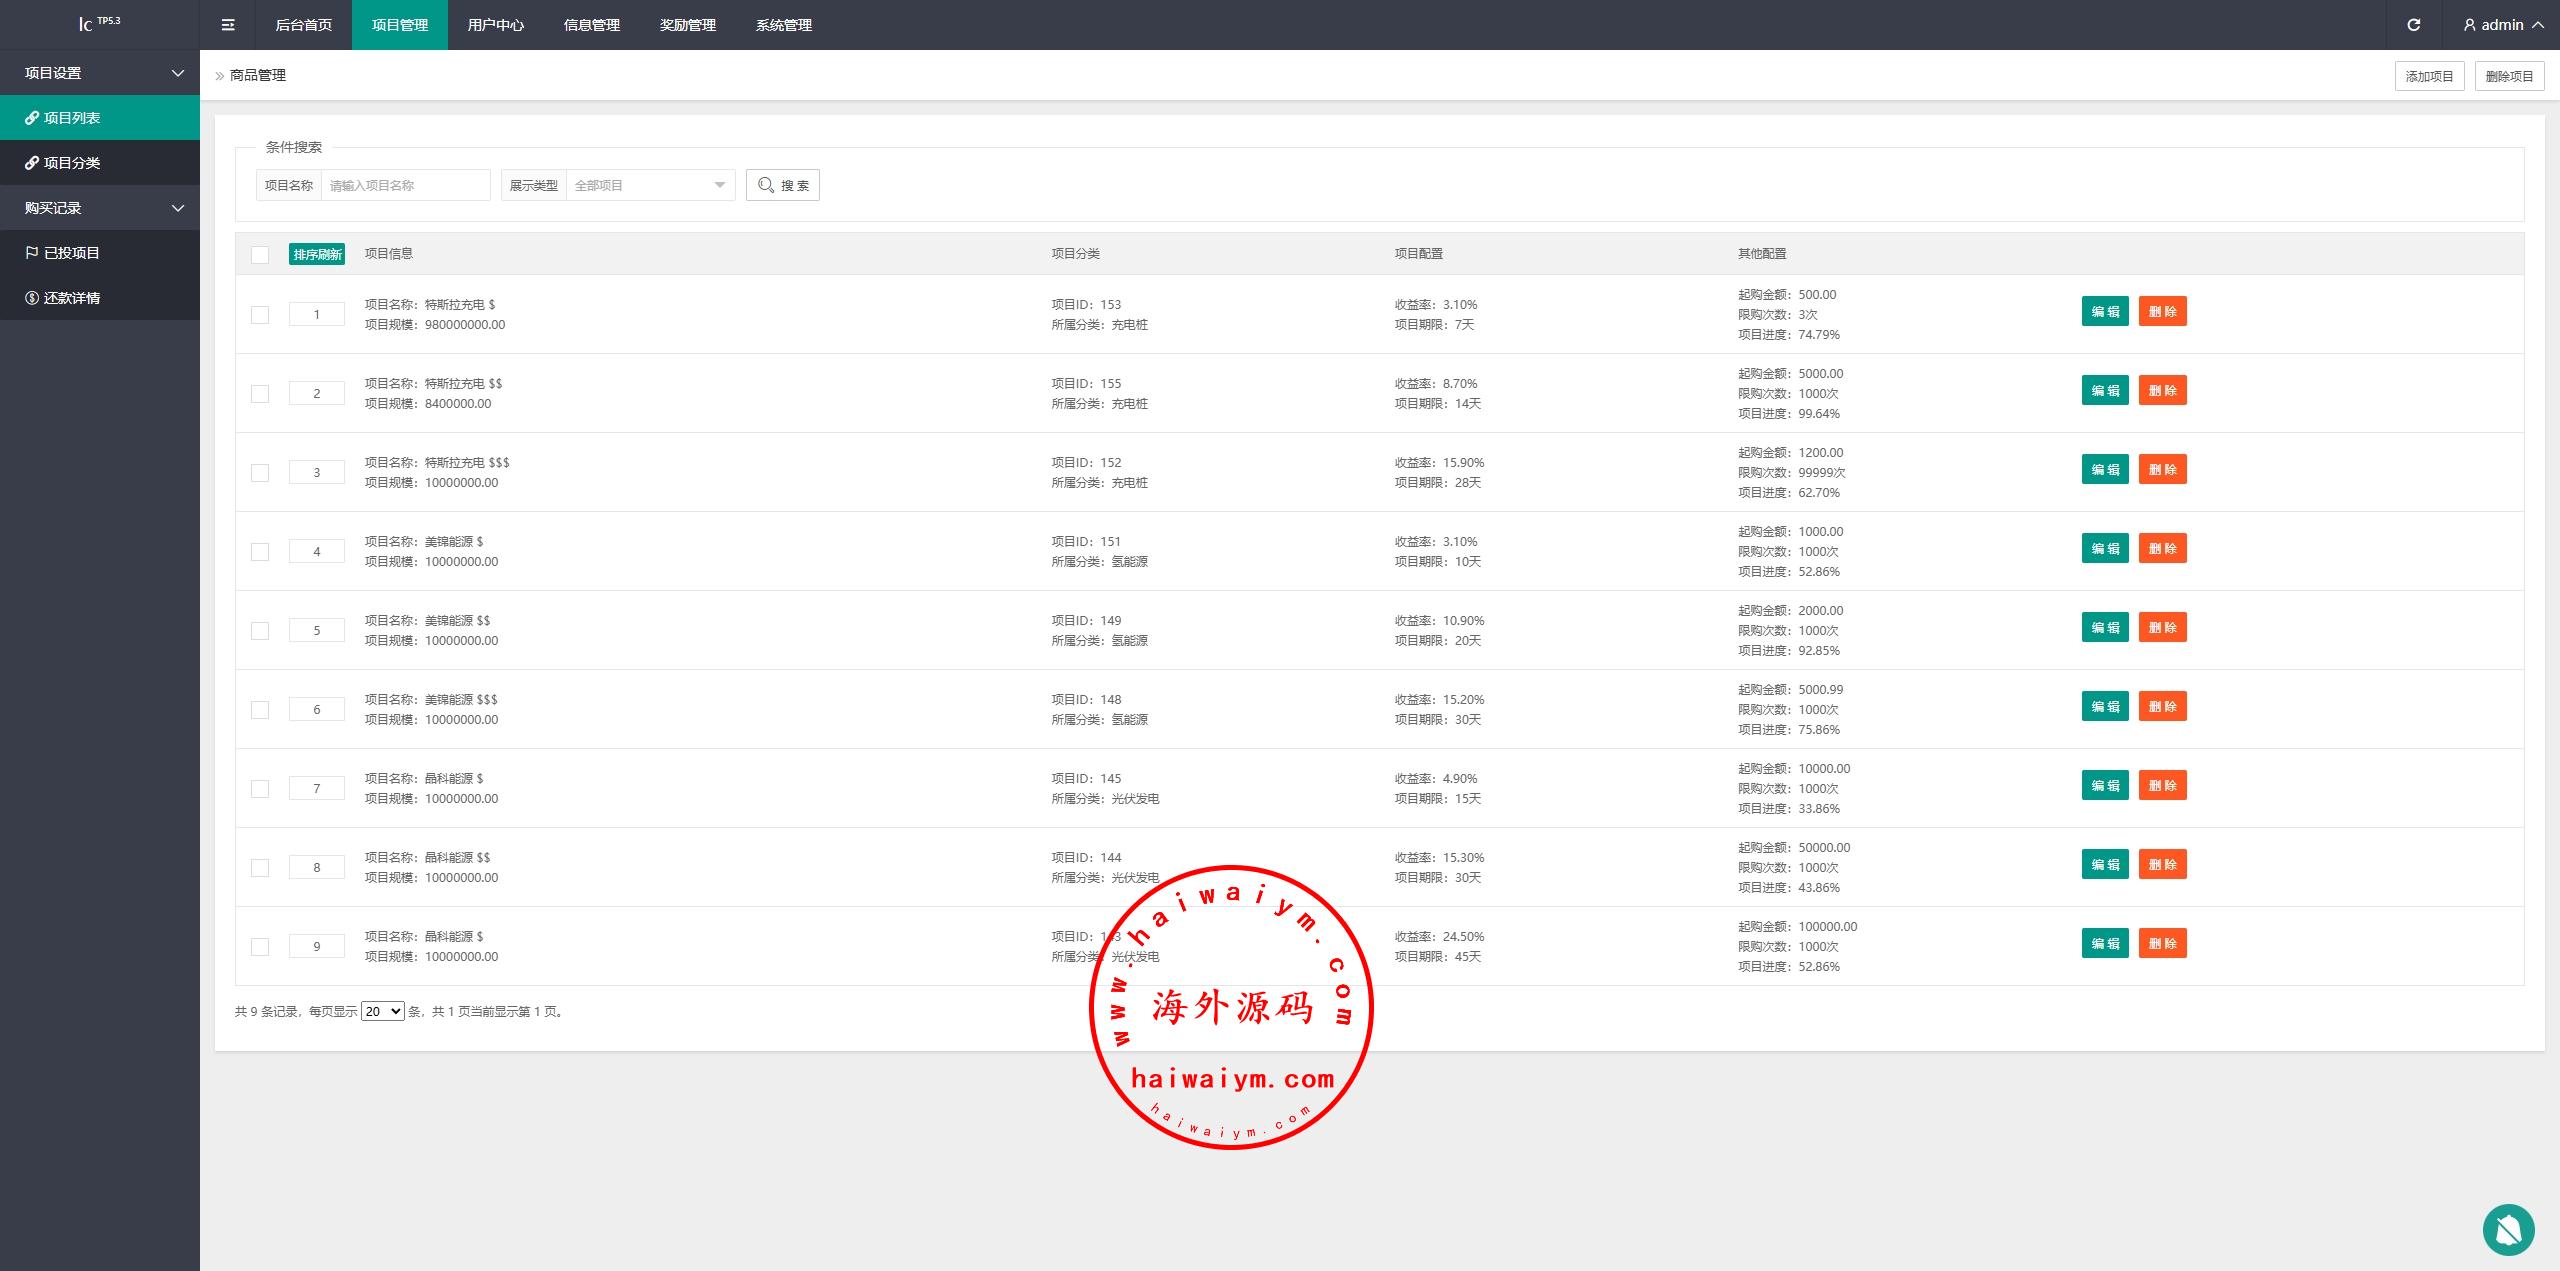2560x1271 pixels.
Task: Toggle the sidebar collapse hamburger icon
Action: tap(228, 25)
